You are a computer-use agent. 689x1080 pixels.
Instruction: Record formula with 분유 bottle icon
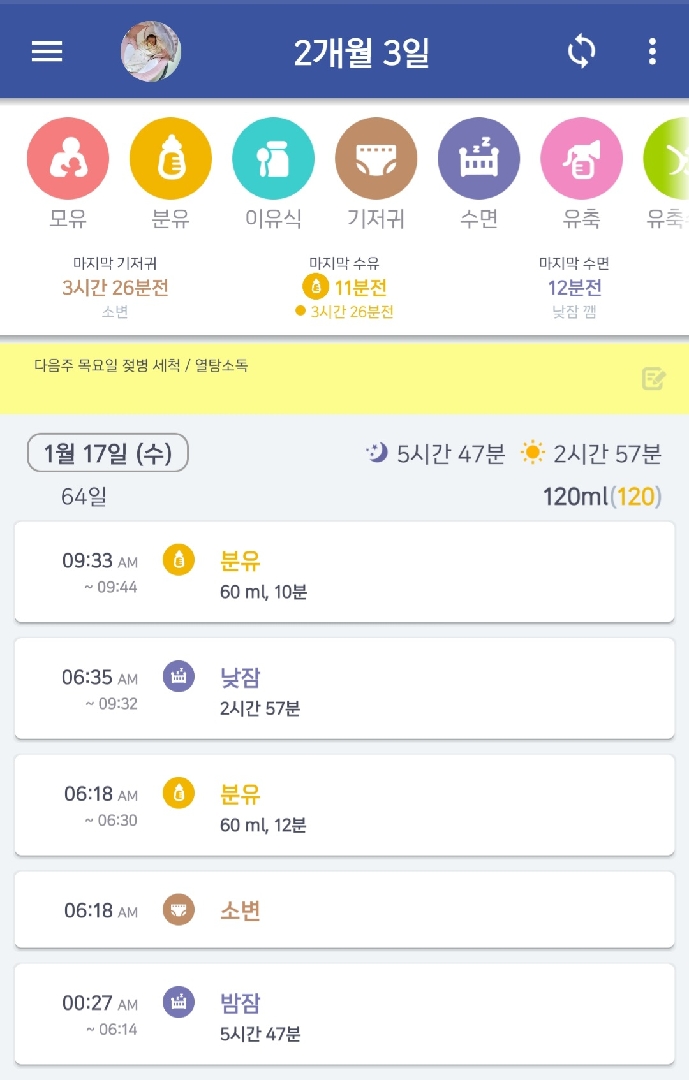pyautogui.click(x=171, y=160)
